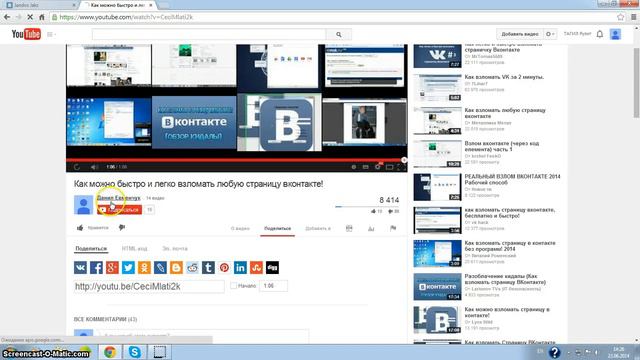Share the video to Digg
640x360 pixels.
coord(272,268)
